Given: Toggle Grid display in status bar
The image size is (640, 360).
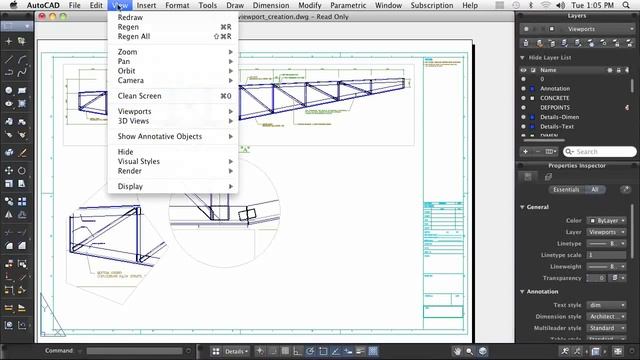Looking at the screenshot, I should click(x=285, y=351).
